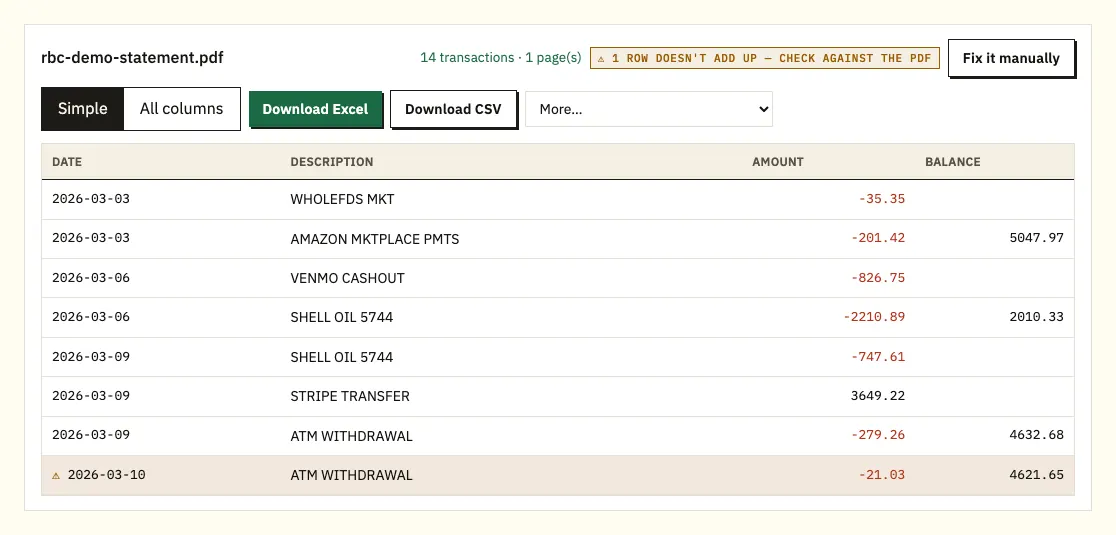Click ATM WITHDRAWAL description dated 2026-03-09
1116x535 pixels.
[x=352, y=436]
